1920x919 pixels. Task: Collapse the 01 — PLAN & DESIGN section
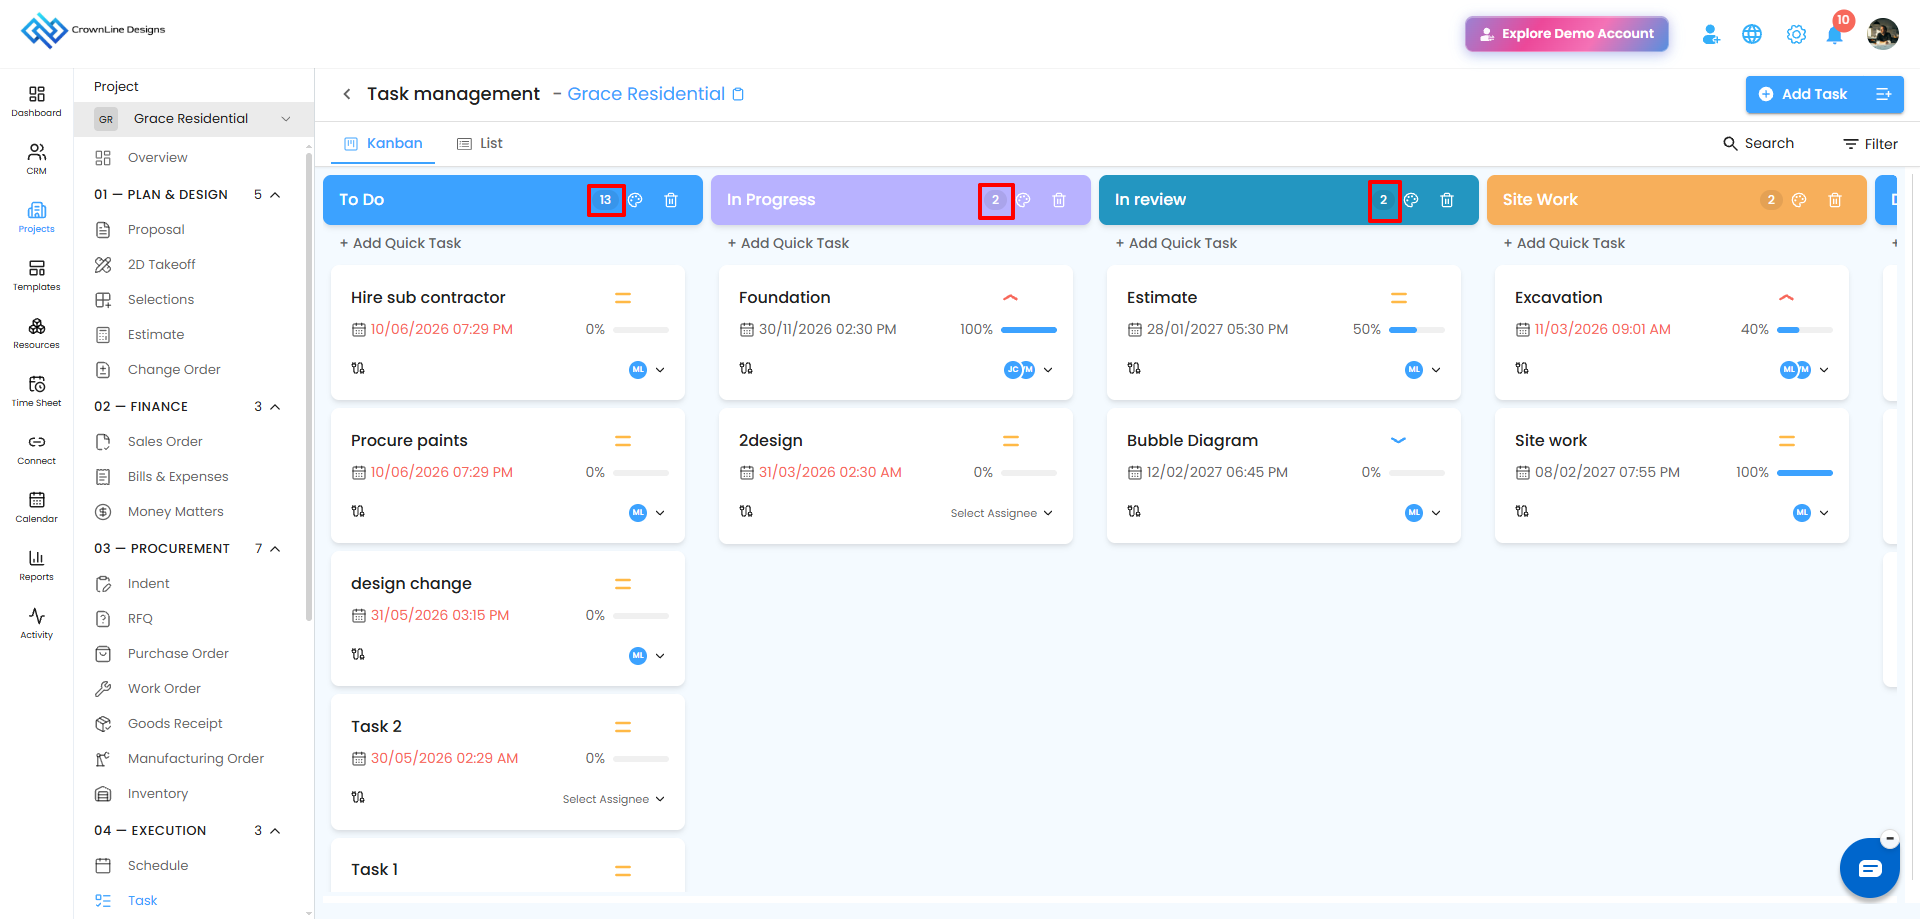275,195
